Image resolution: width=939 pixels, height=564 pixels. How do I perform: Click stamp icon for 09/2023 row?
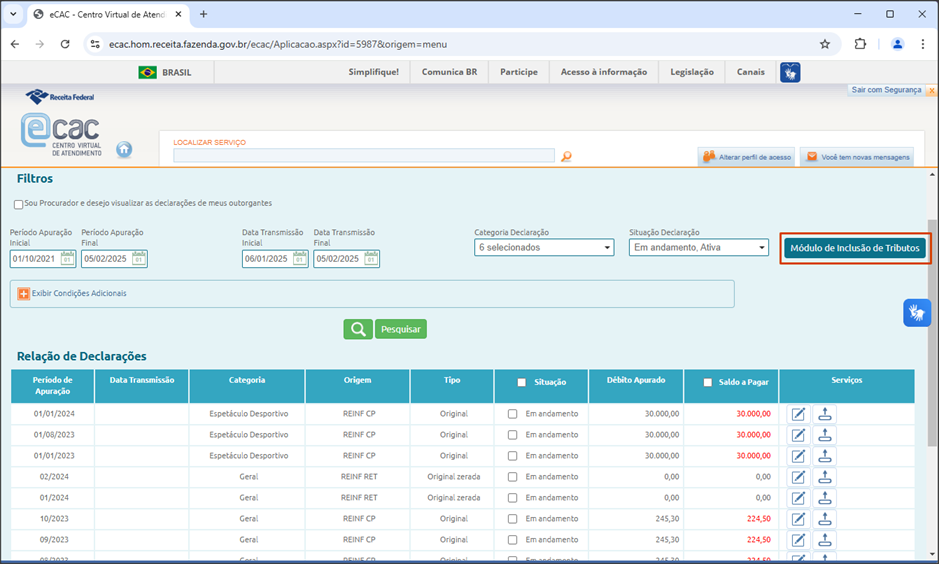tap(825, 540)
